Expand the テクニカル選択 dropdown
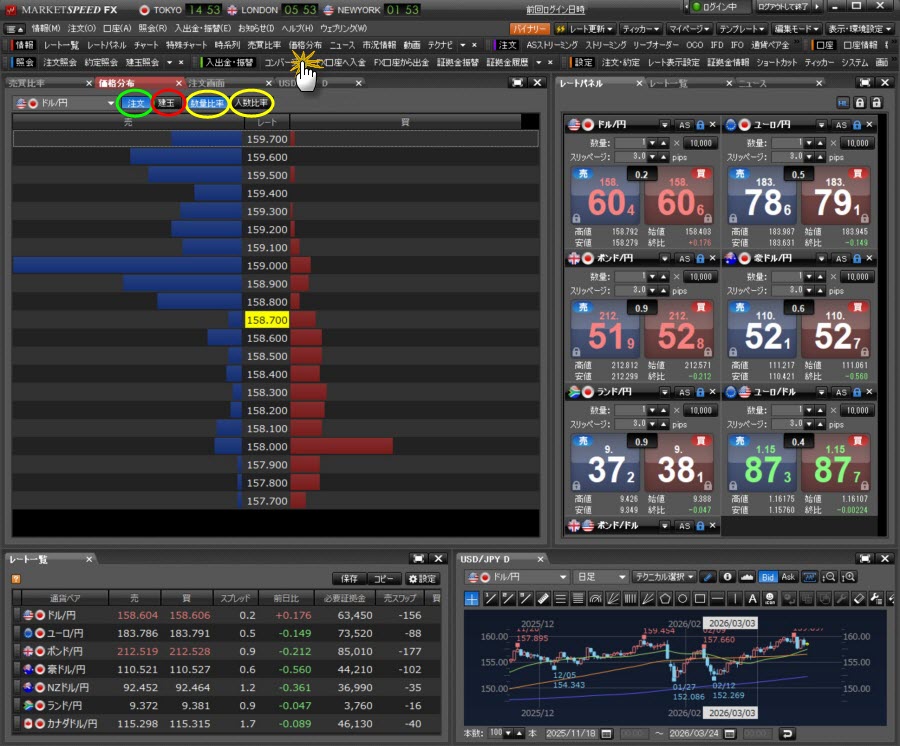Image resolution: width=900 pixels, height=746 pixels. (664, 577)
